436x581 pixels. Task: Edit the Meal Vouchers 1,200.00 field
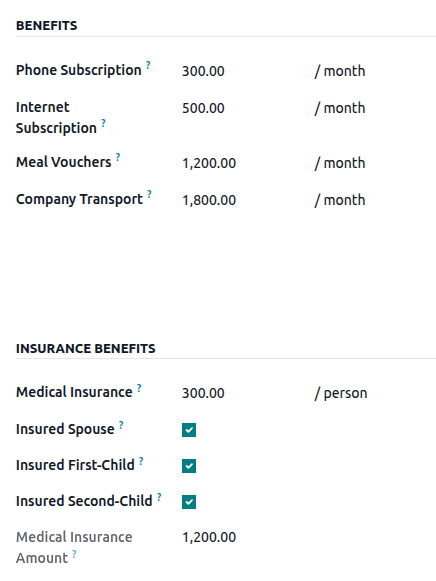click(244, 163)
